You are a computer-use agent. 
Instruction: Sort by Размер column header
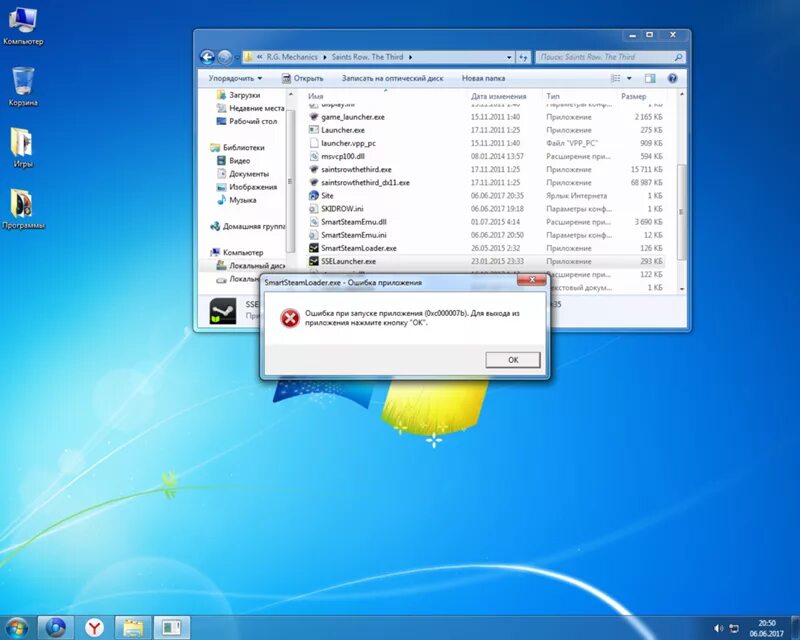click(x=634, y=96)
